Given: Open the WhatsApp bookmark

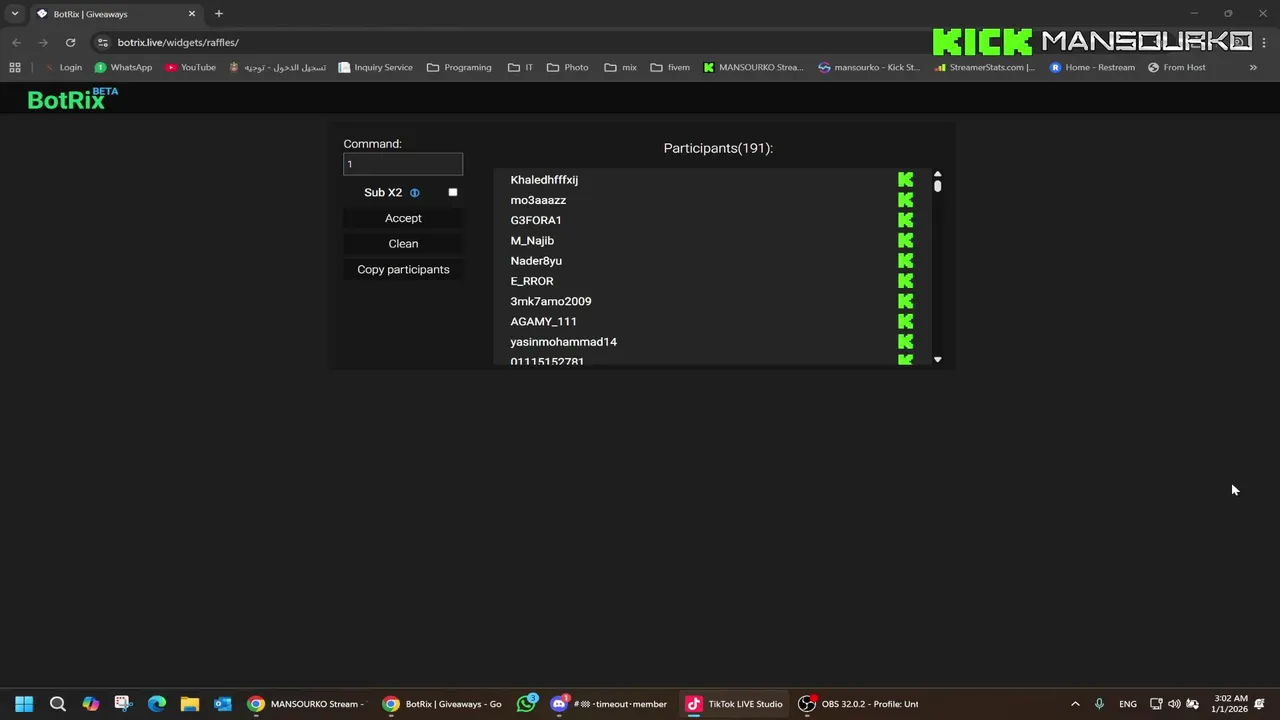Looking at the screenshot, I should tap(123, 67).
